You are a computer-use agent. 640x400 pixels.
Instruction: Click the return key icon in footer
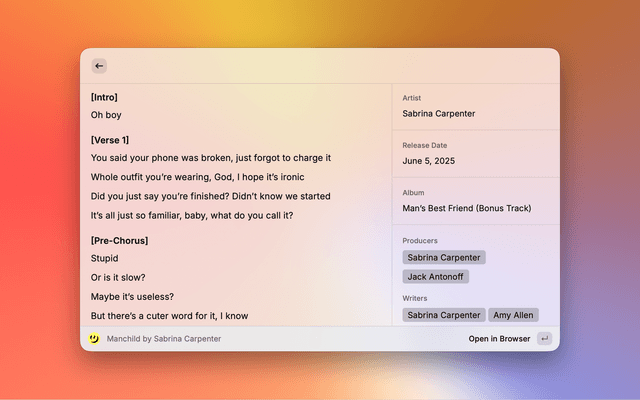pos(544,339)
